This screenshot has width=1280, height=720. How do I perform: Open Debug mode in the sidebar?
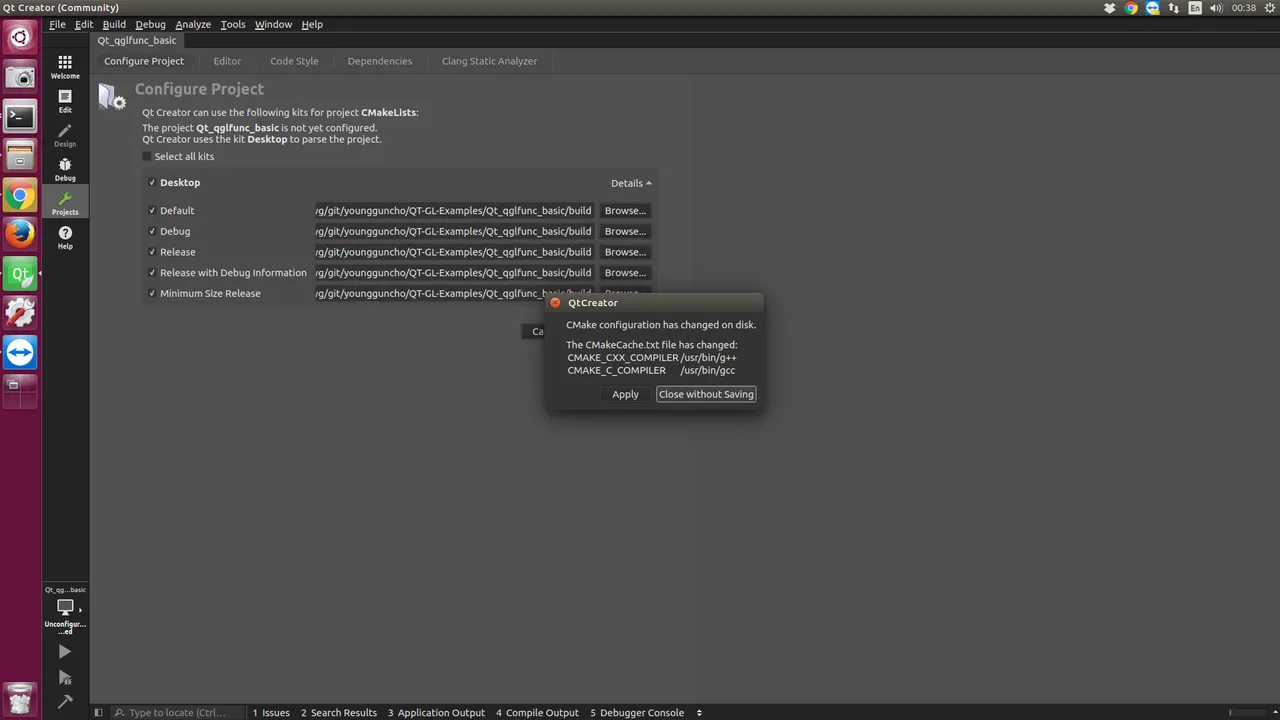coord(65,169)
